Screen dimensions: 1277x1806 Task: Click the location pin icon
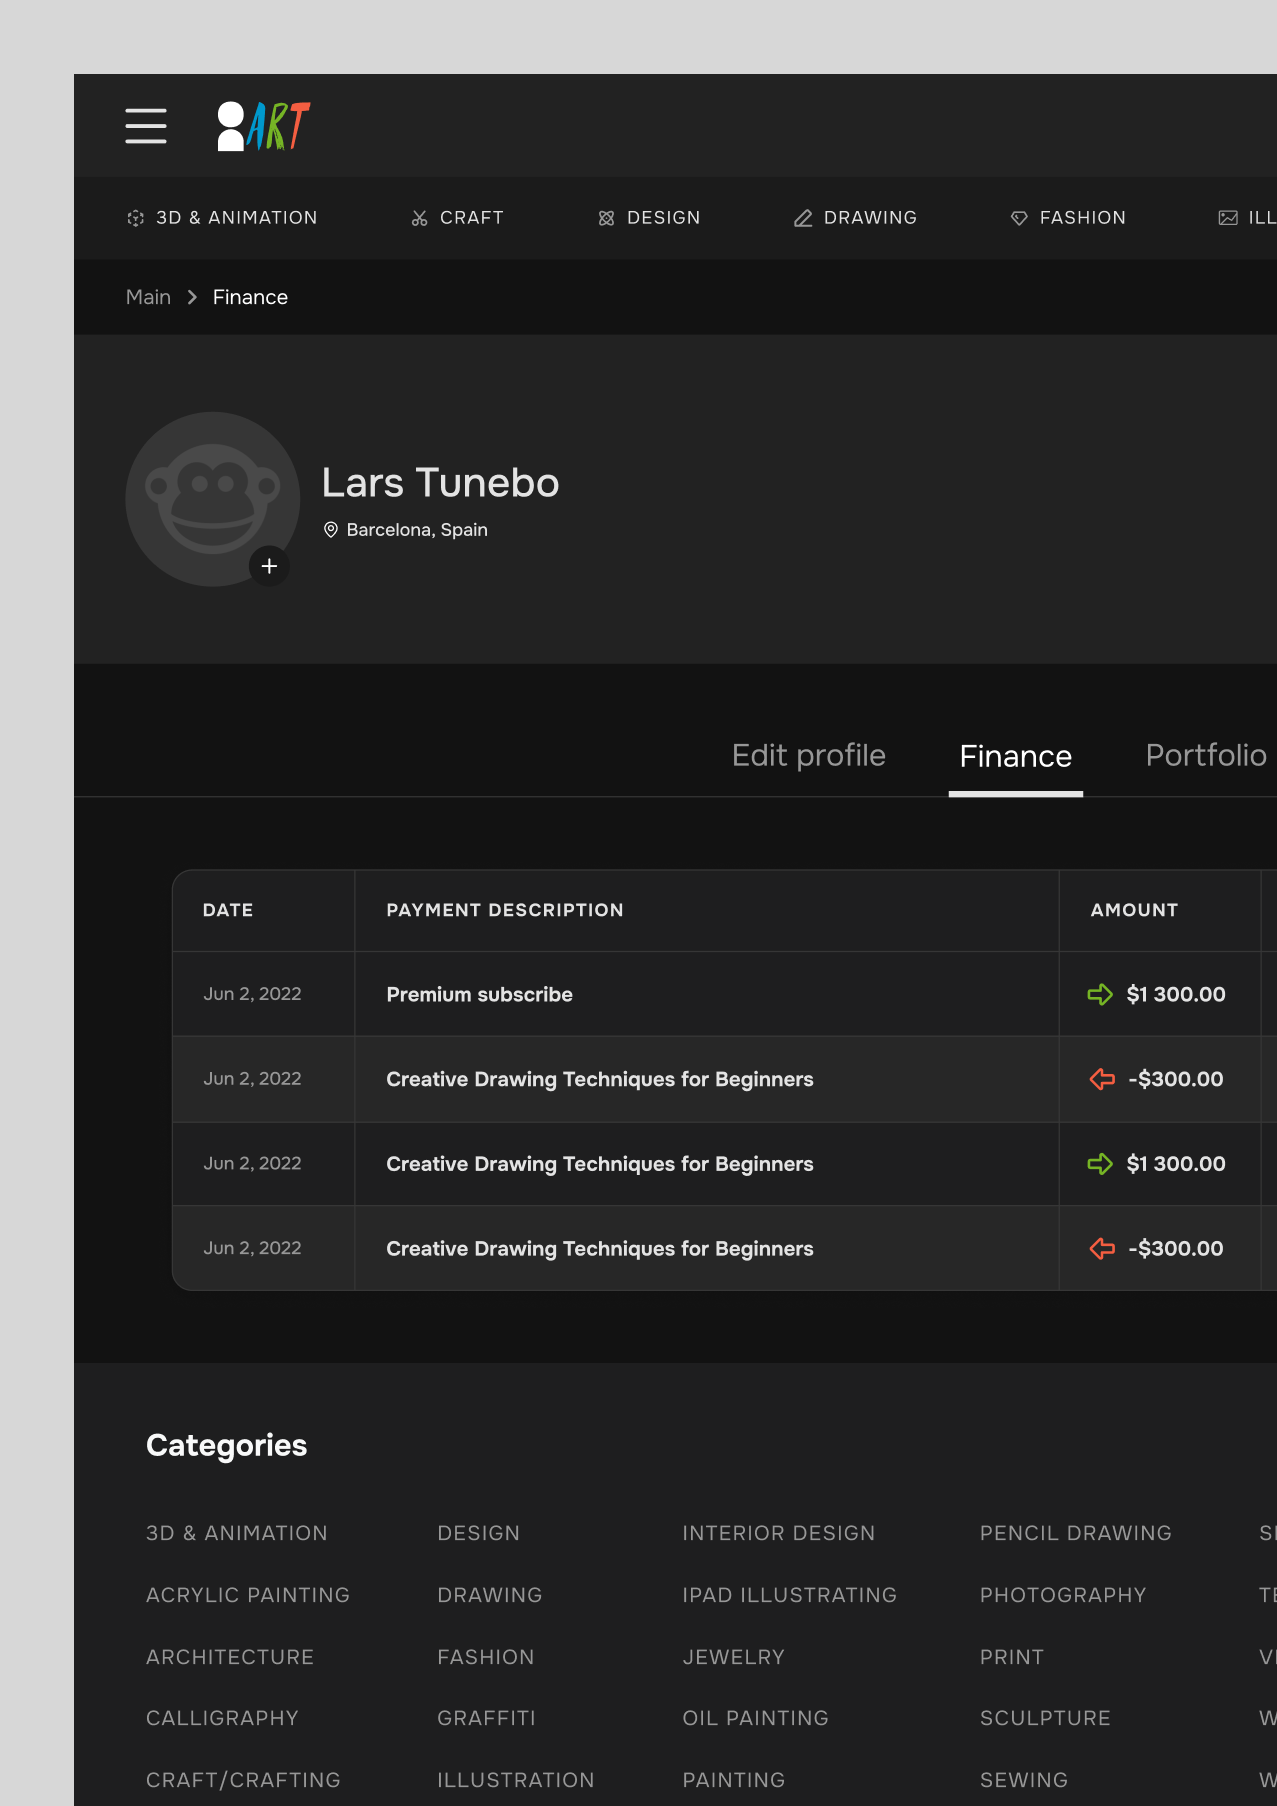tap(331, 530)
